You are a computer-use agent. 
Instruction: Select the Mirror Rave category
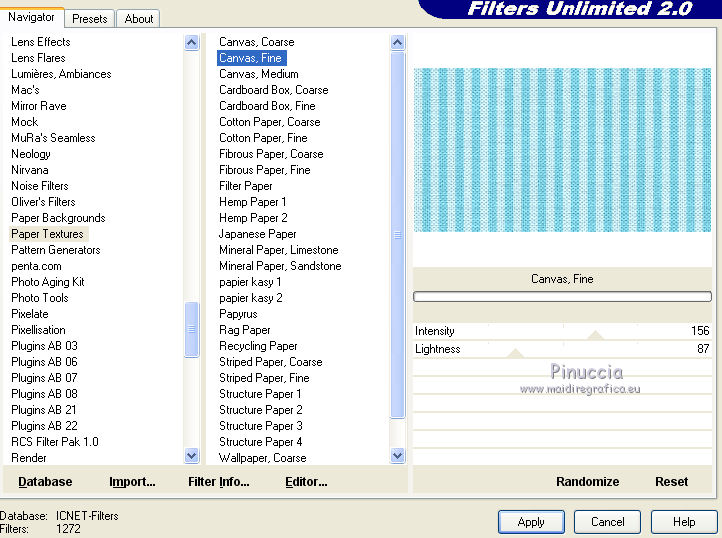(39, 106)
